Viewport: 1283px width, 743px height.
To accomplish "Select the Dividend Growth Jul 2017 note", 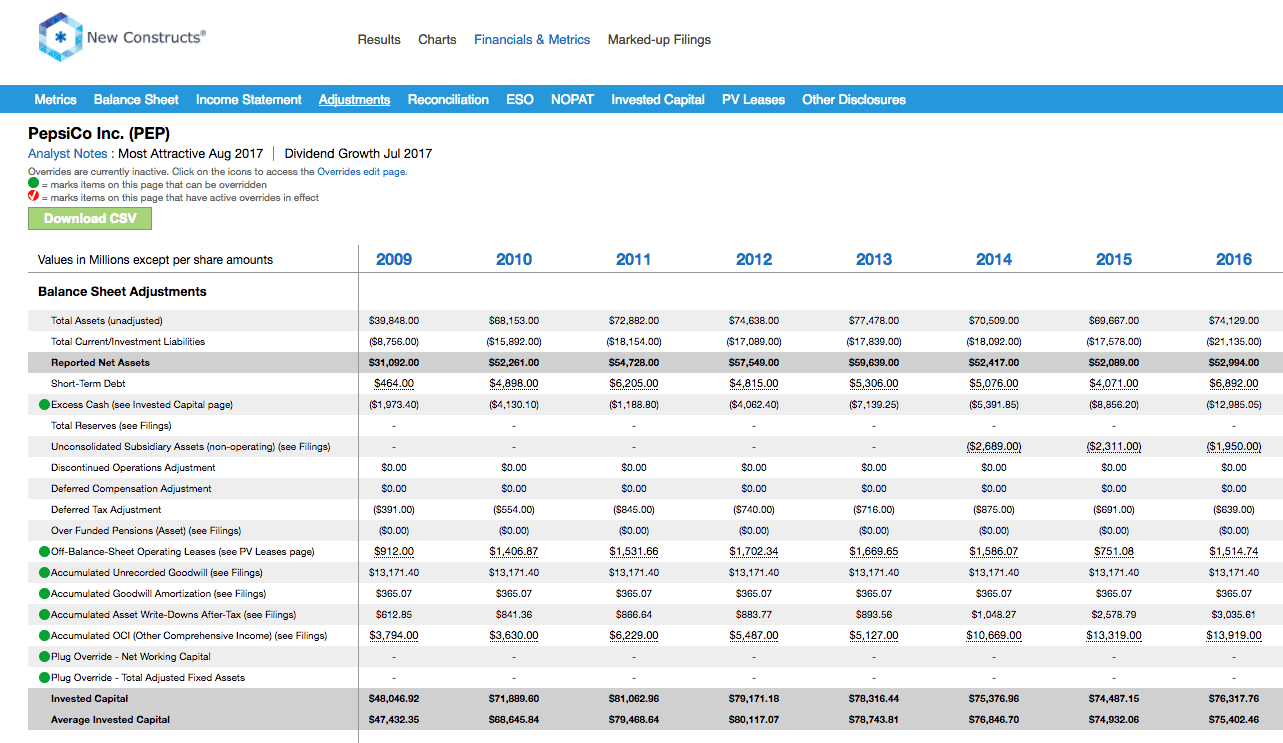I will [358, 154].
